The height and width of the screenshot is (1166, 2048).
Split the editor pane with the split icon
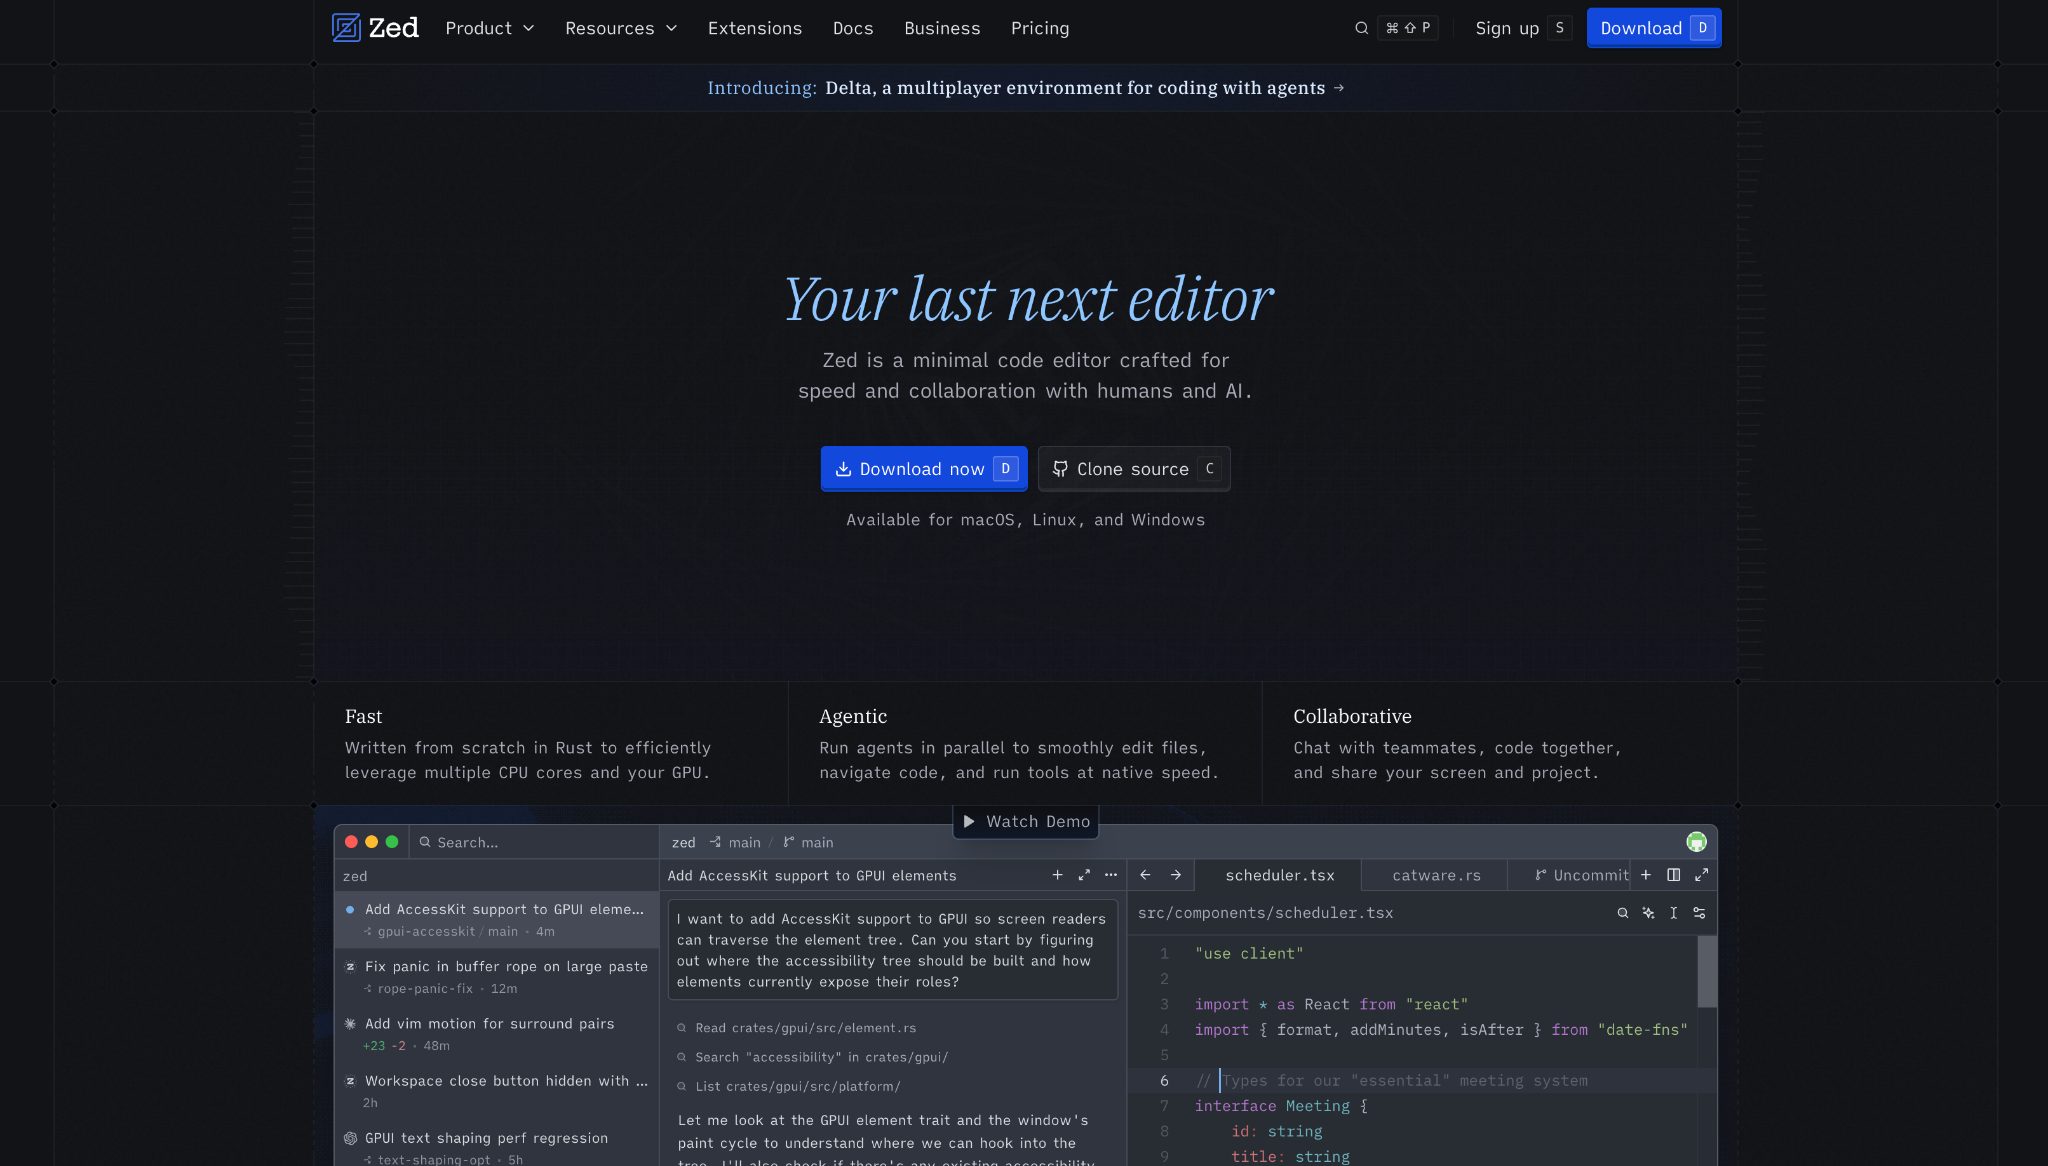[x=1674, y=875]
